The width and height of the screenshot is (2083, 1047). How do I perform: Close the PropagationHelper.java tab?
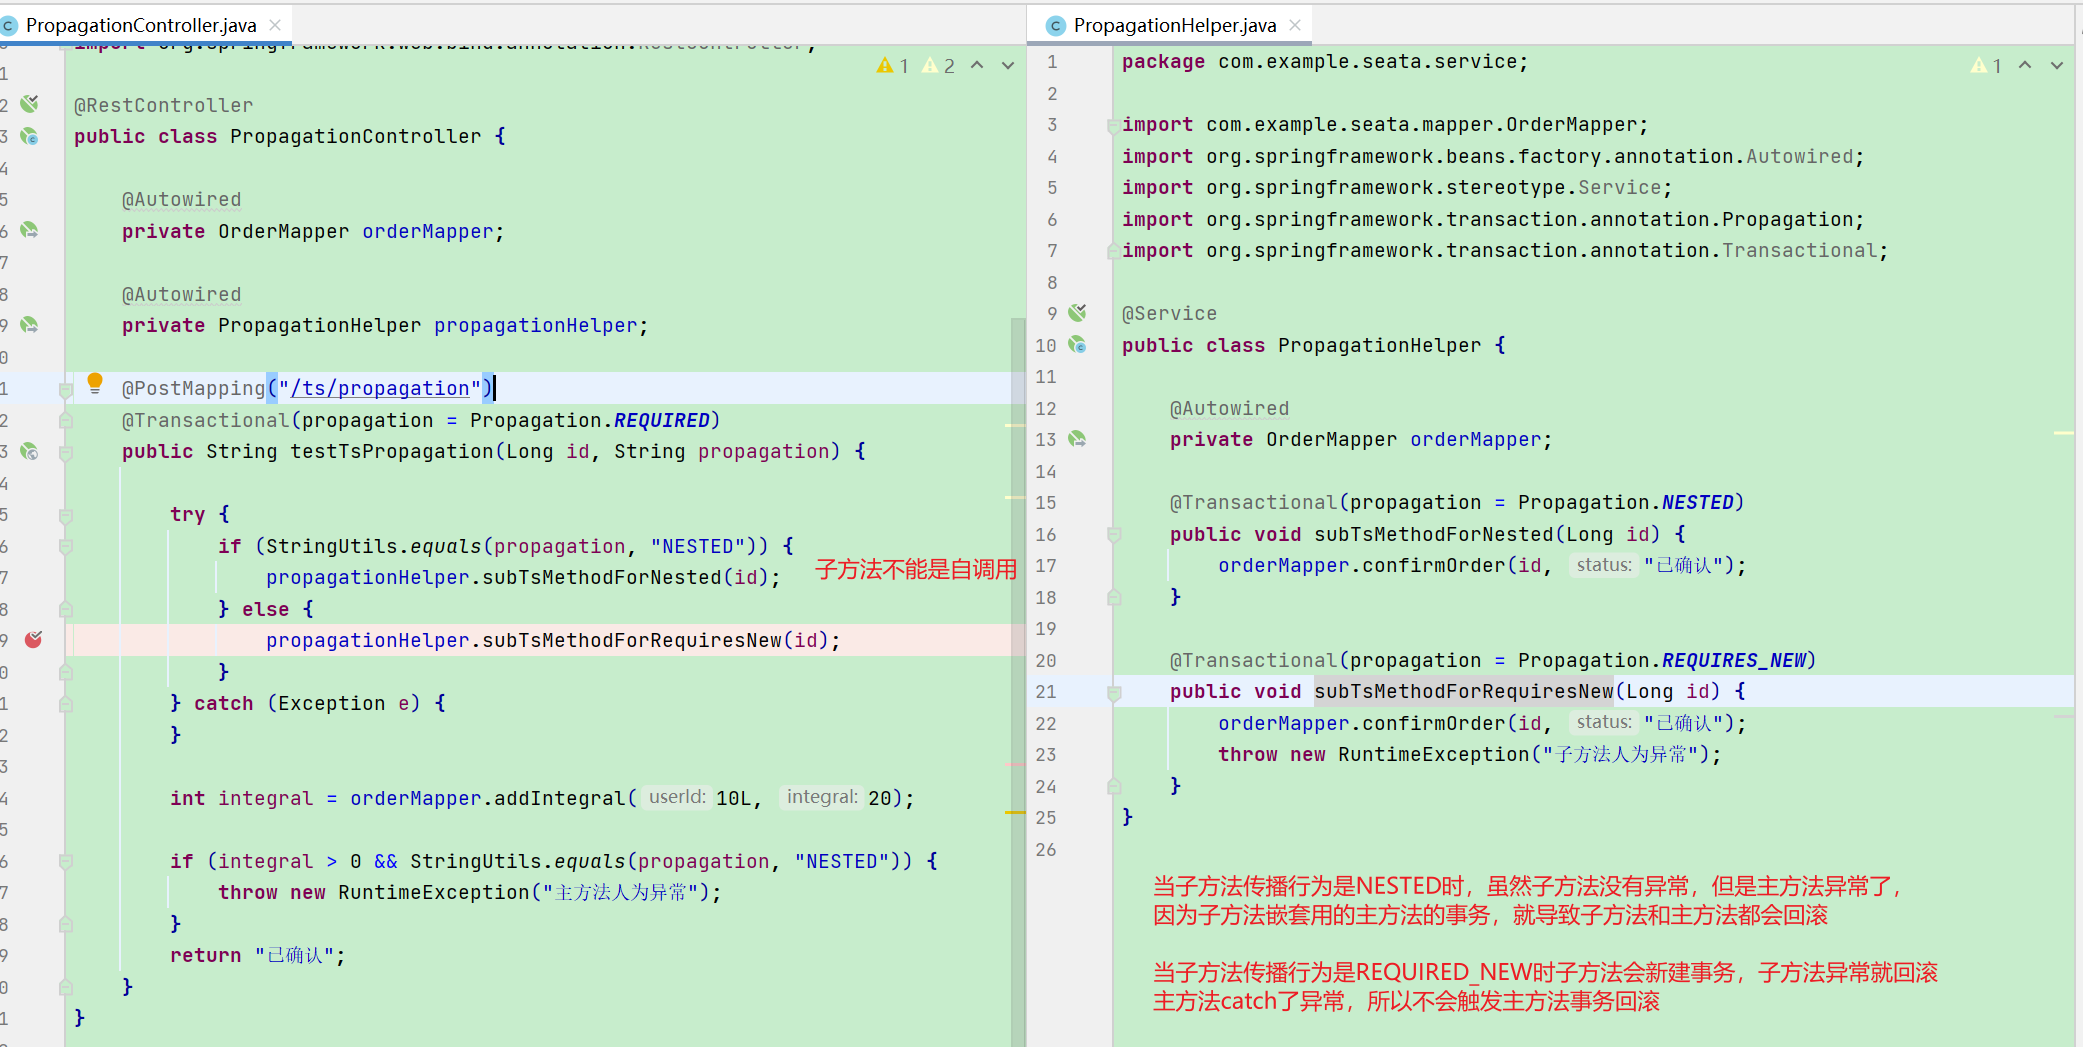[1295, 25]
